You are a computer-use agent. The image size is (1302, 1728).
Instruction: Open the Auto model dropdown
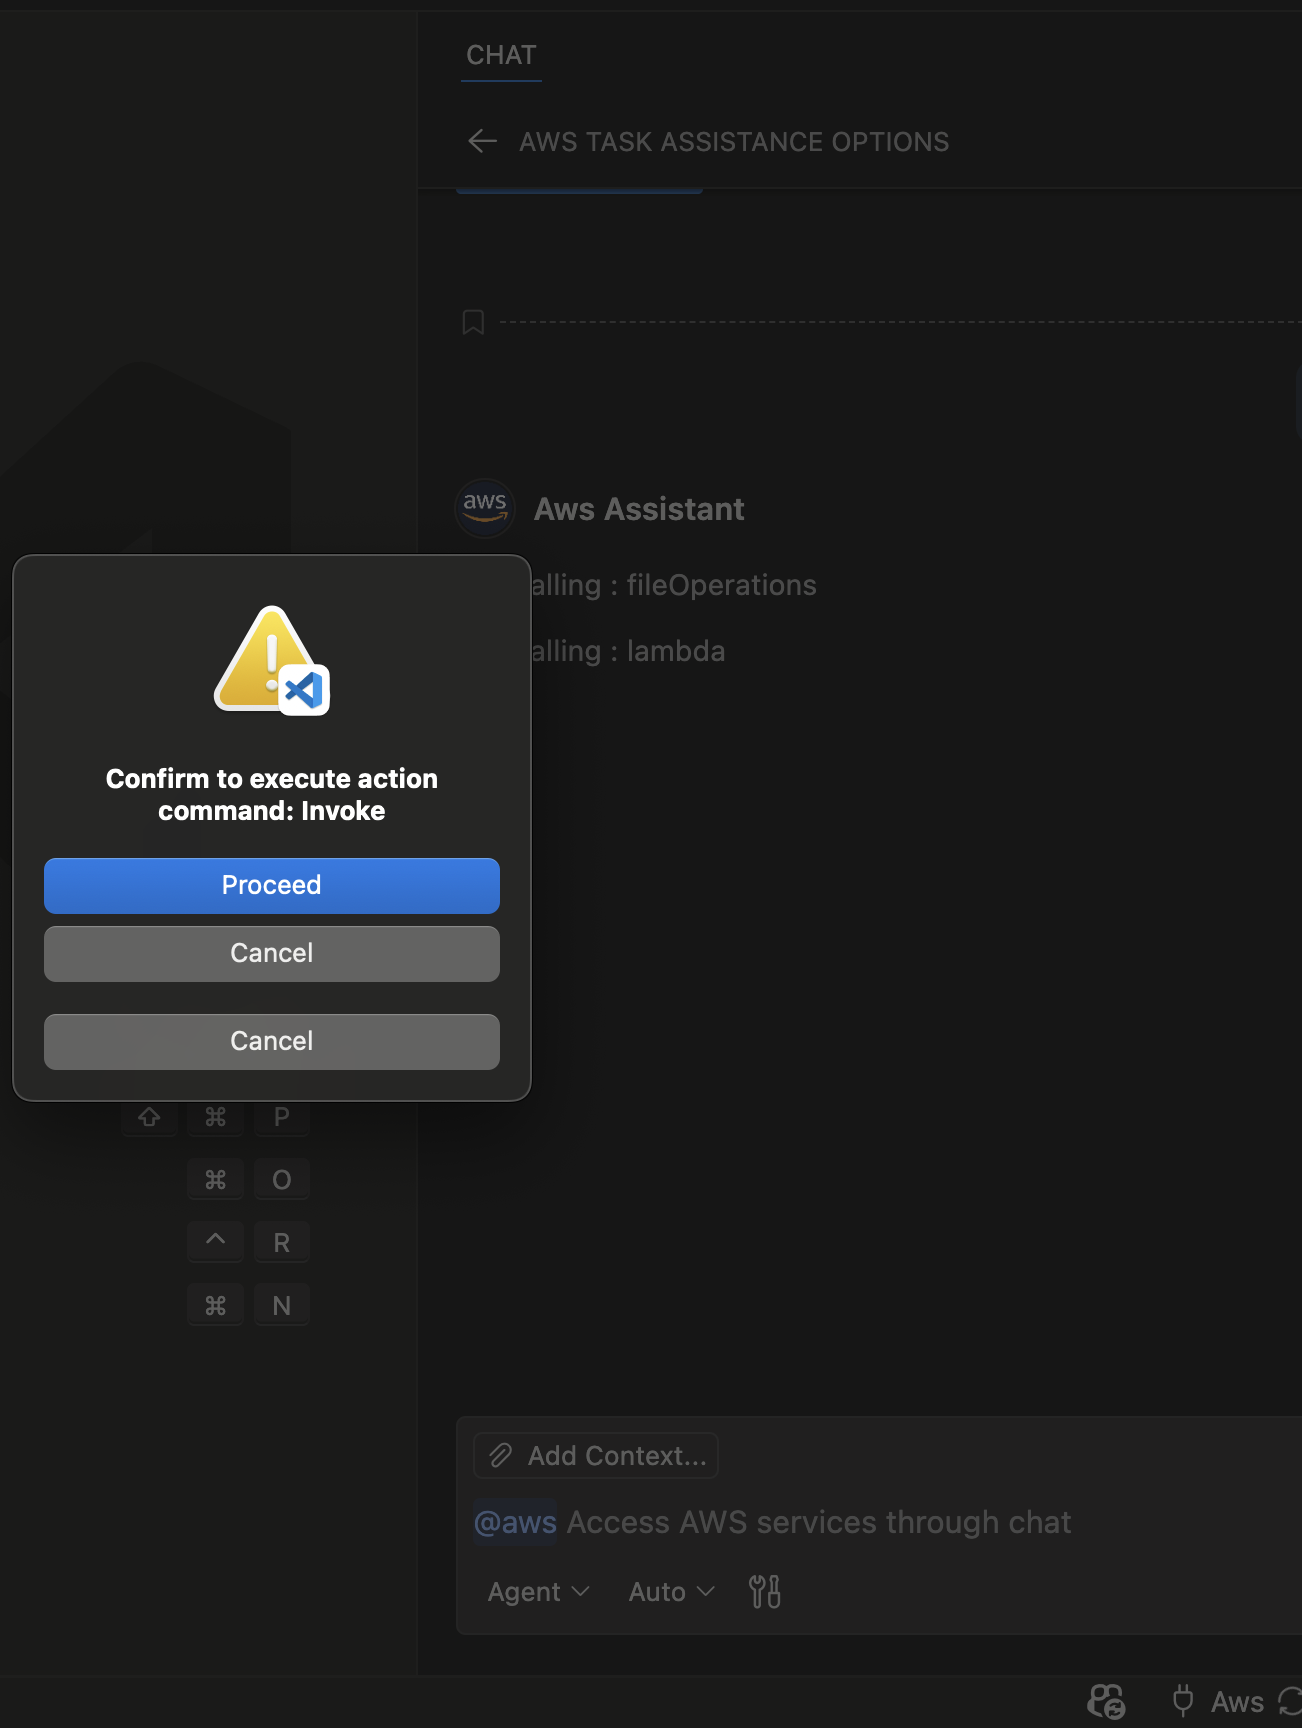point(671,1591)
